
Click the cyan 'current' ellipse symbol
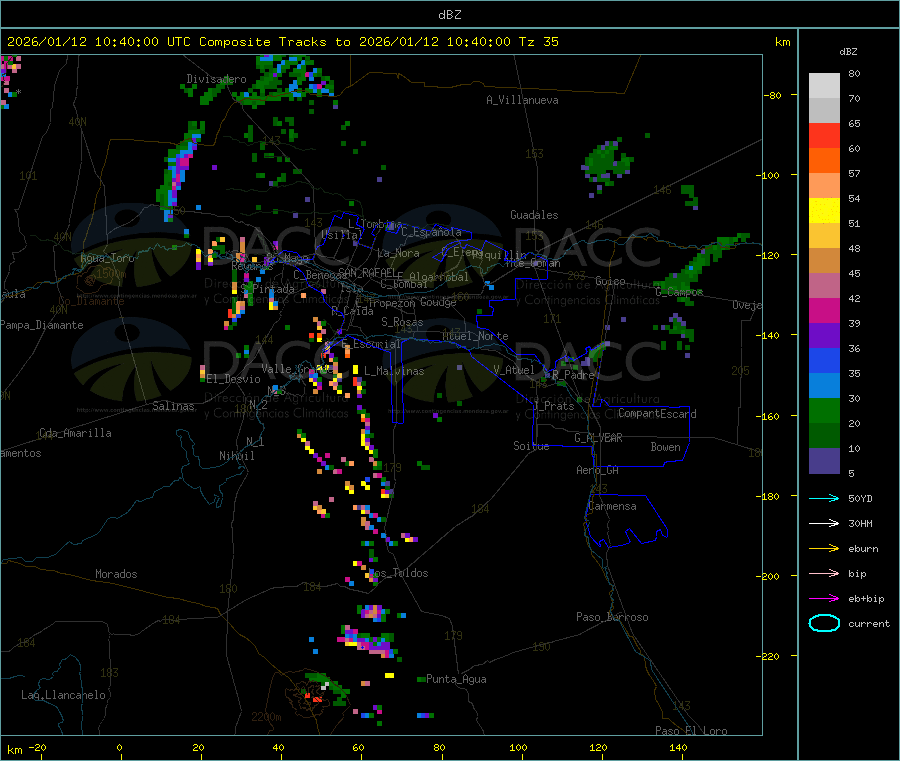click(824, 623)
